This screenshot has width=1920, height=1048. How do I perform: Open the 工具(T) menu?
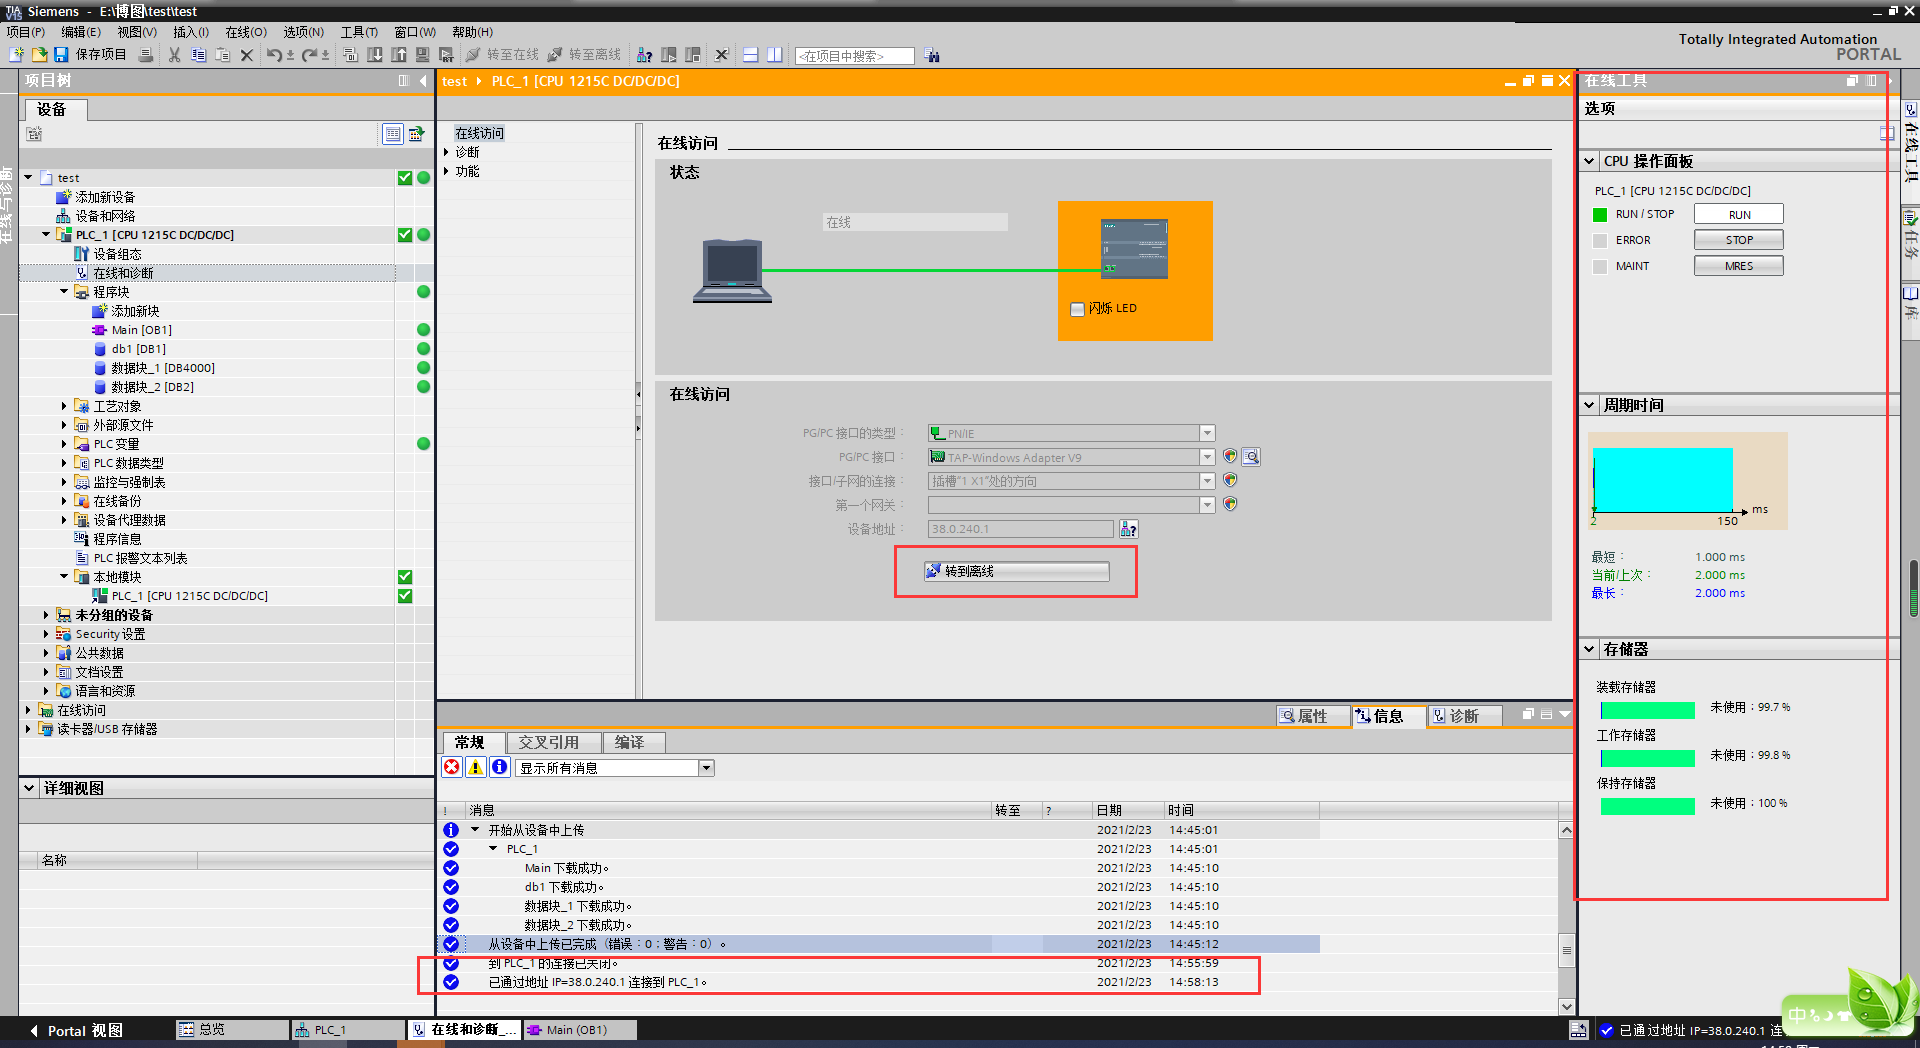[x=359, y=32]
